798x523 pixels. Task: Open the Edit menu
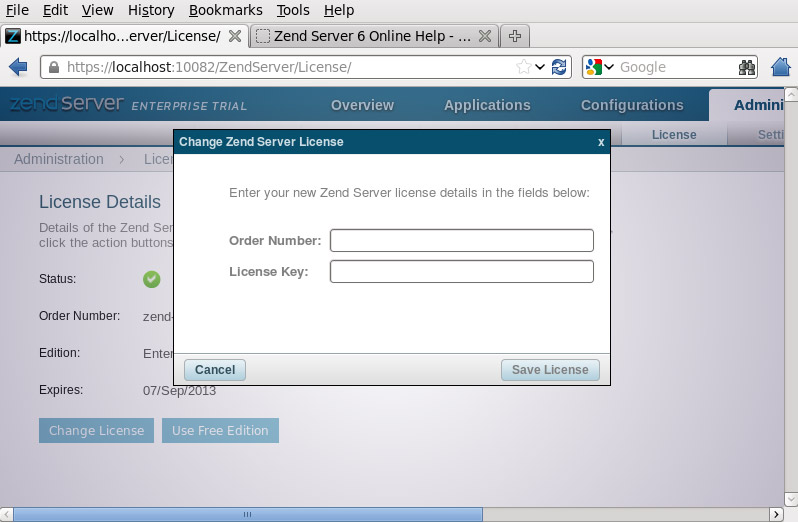click(x=55, y=10)
